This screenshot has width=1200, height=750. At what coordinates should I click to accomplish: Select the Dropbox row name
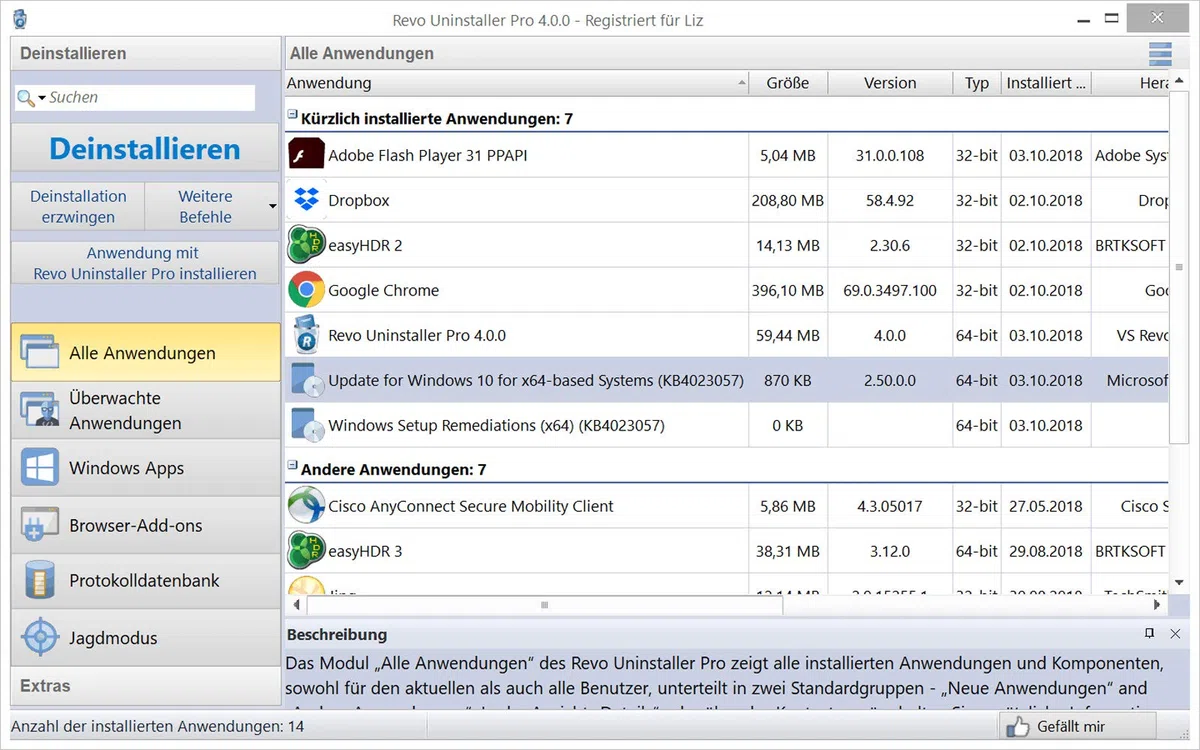359,200
